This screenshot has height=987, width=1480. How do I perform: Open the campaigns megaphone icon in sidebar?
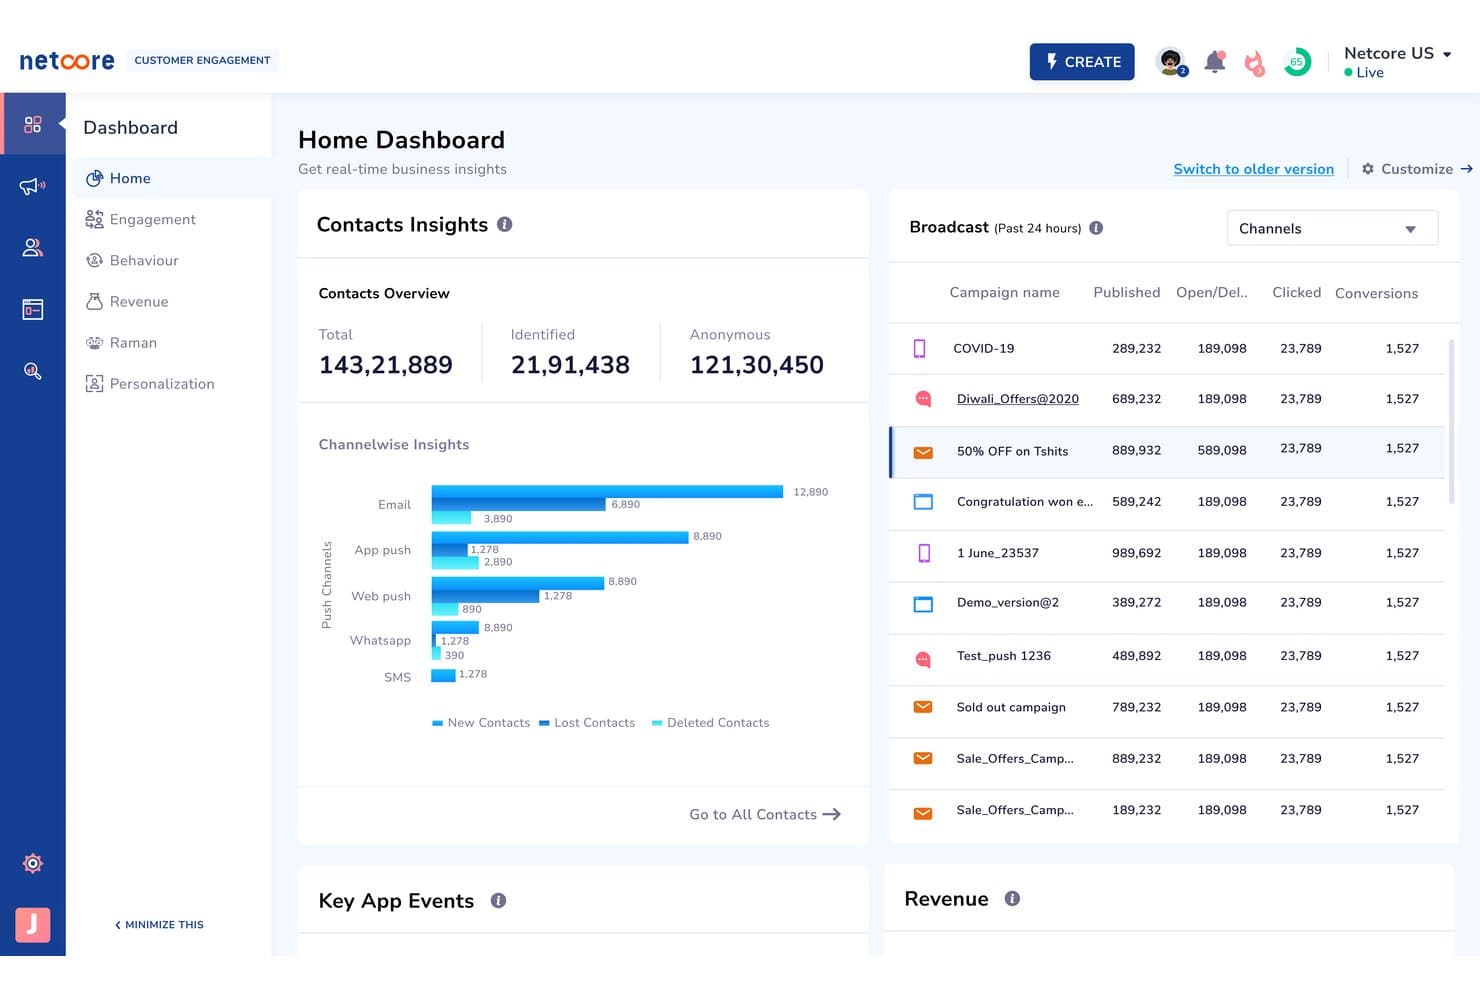33,186
